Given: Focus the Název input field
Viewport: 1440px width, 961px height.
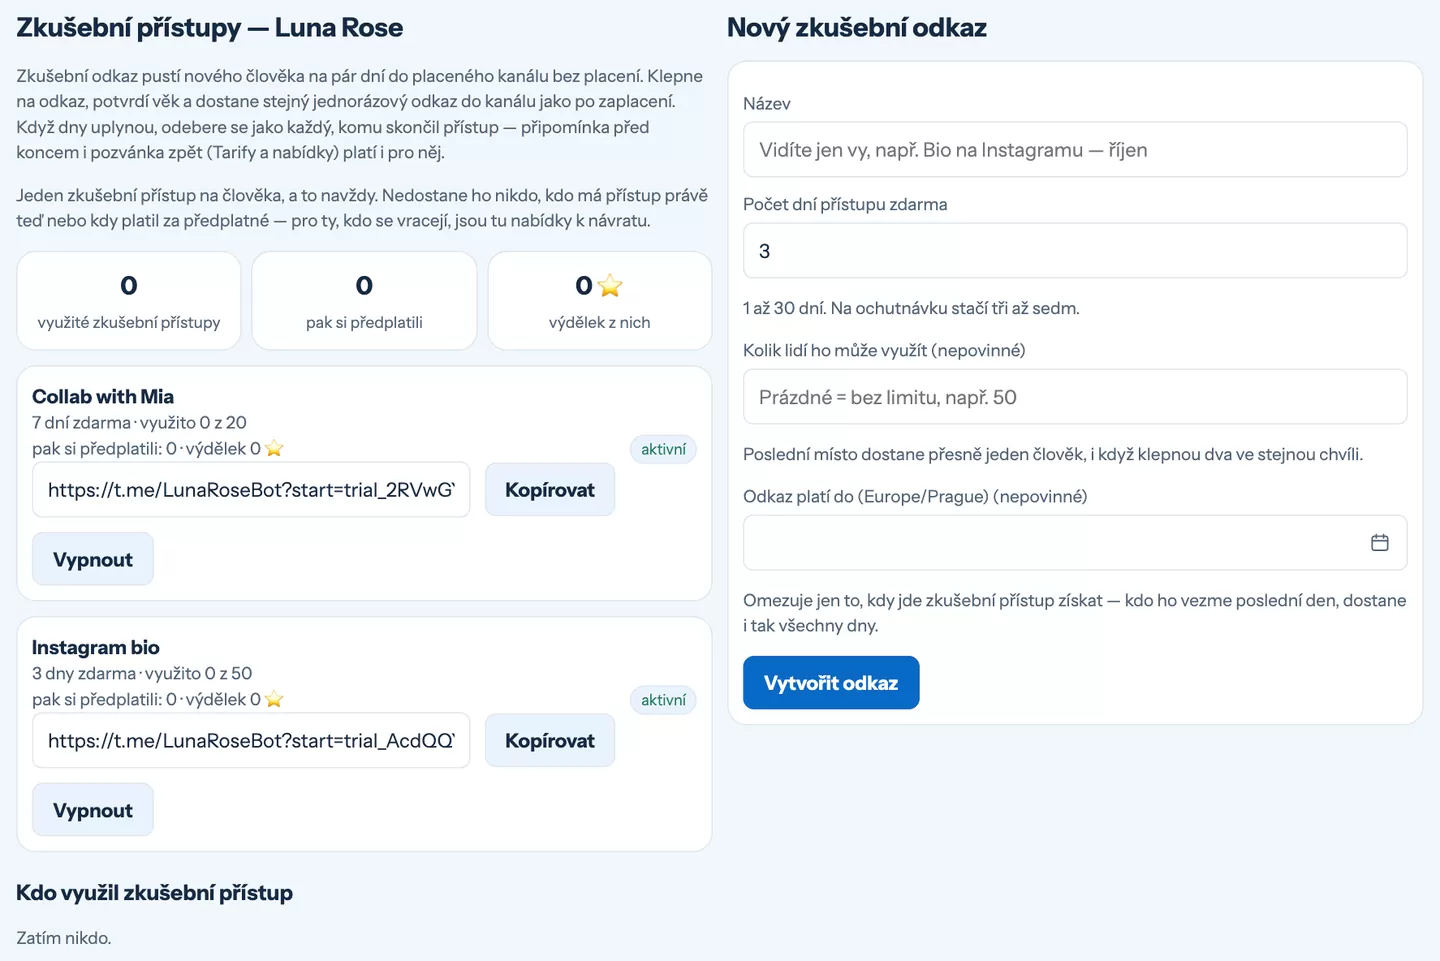Looking at the screenshot, I should point(1075,150).
